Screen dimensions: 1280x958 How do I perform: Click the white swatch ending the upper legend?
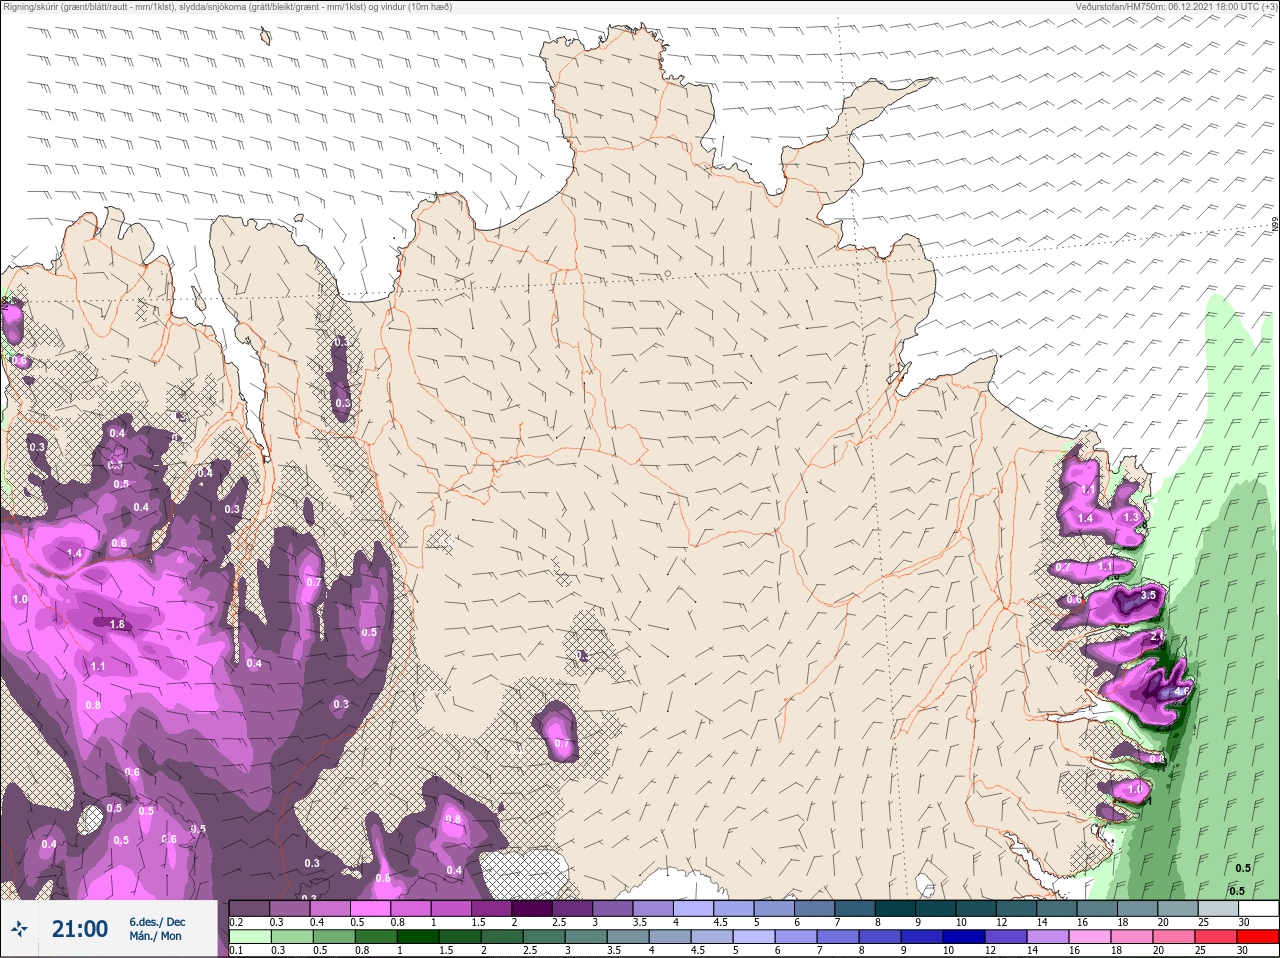(1258, 909)
